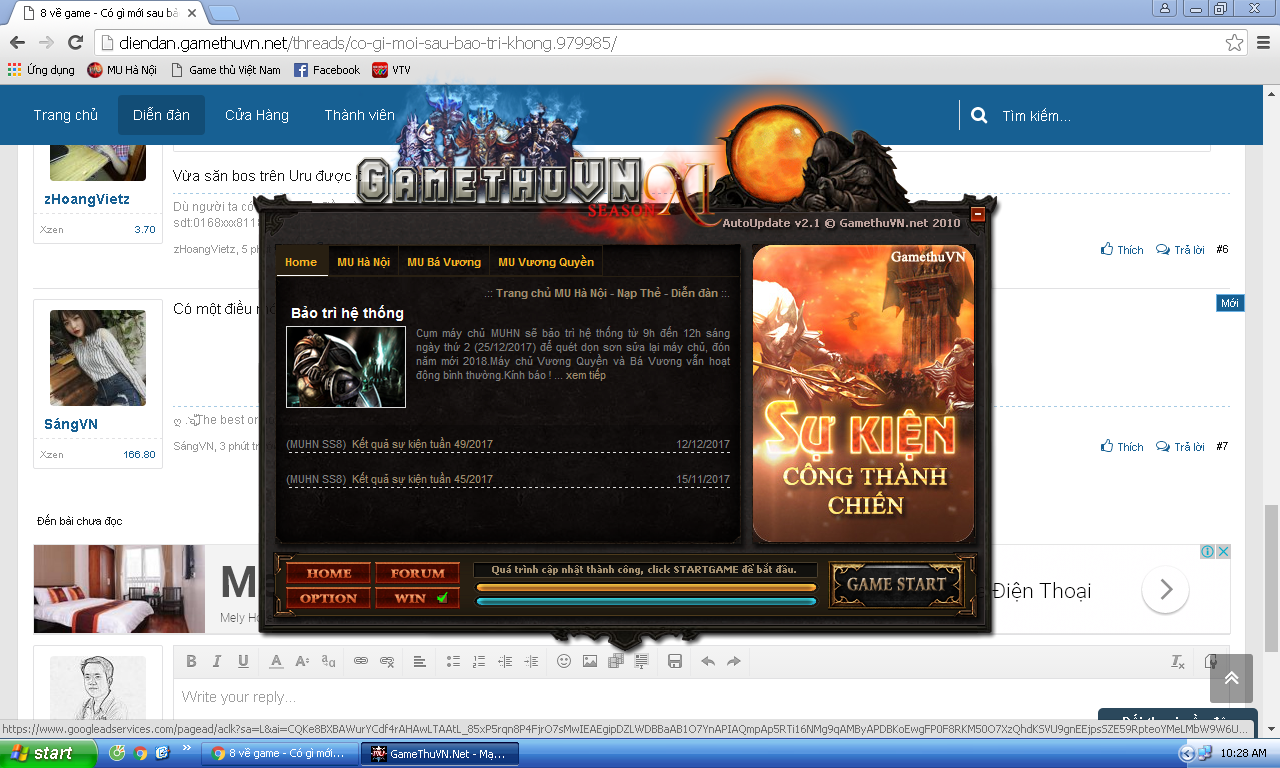Open the font size option

tap(302, 661)
